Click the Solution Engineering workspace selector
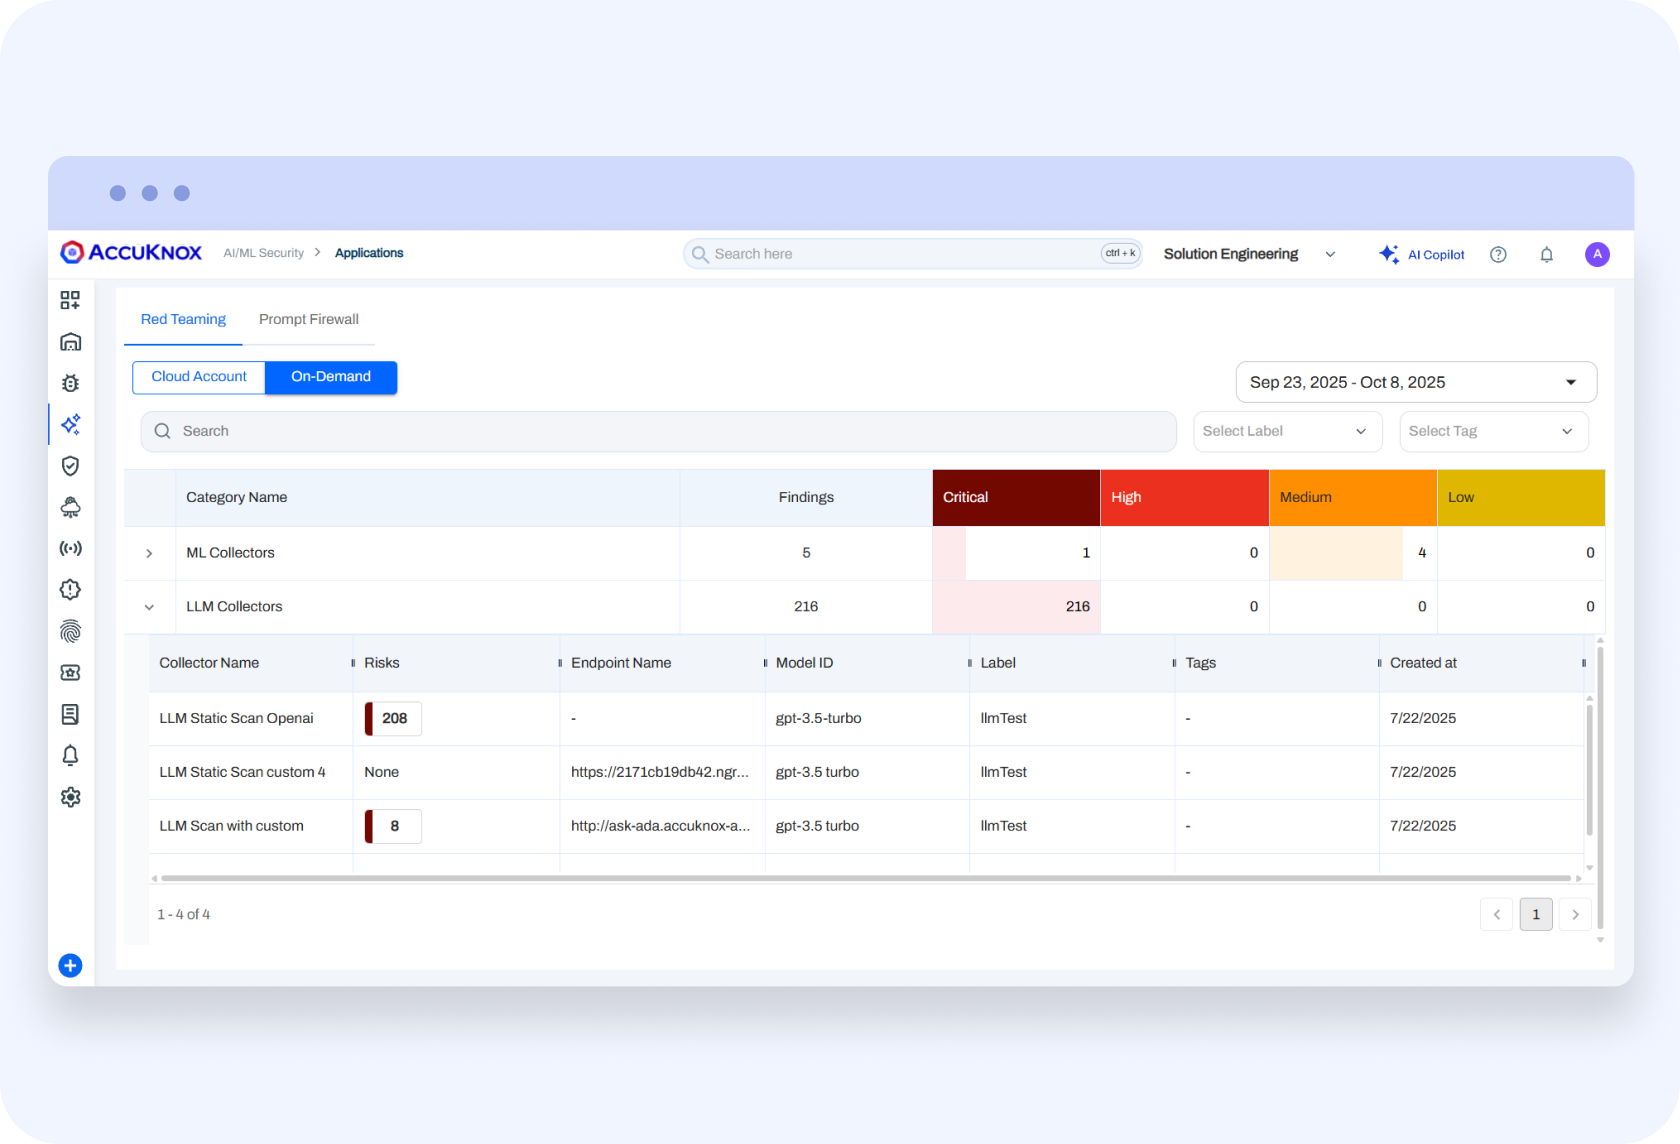This screenshot has width=1680, height=1144. click(1248, 254)
